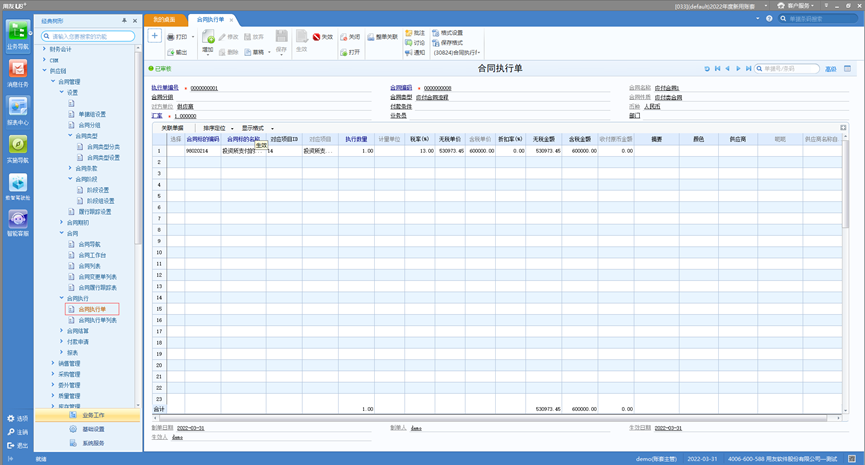This screenshot has height=465, width=865.
Task: Click the plus quick-add button in toolbar
Action: [154, 36]
